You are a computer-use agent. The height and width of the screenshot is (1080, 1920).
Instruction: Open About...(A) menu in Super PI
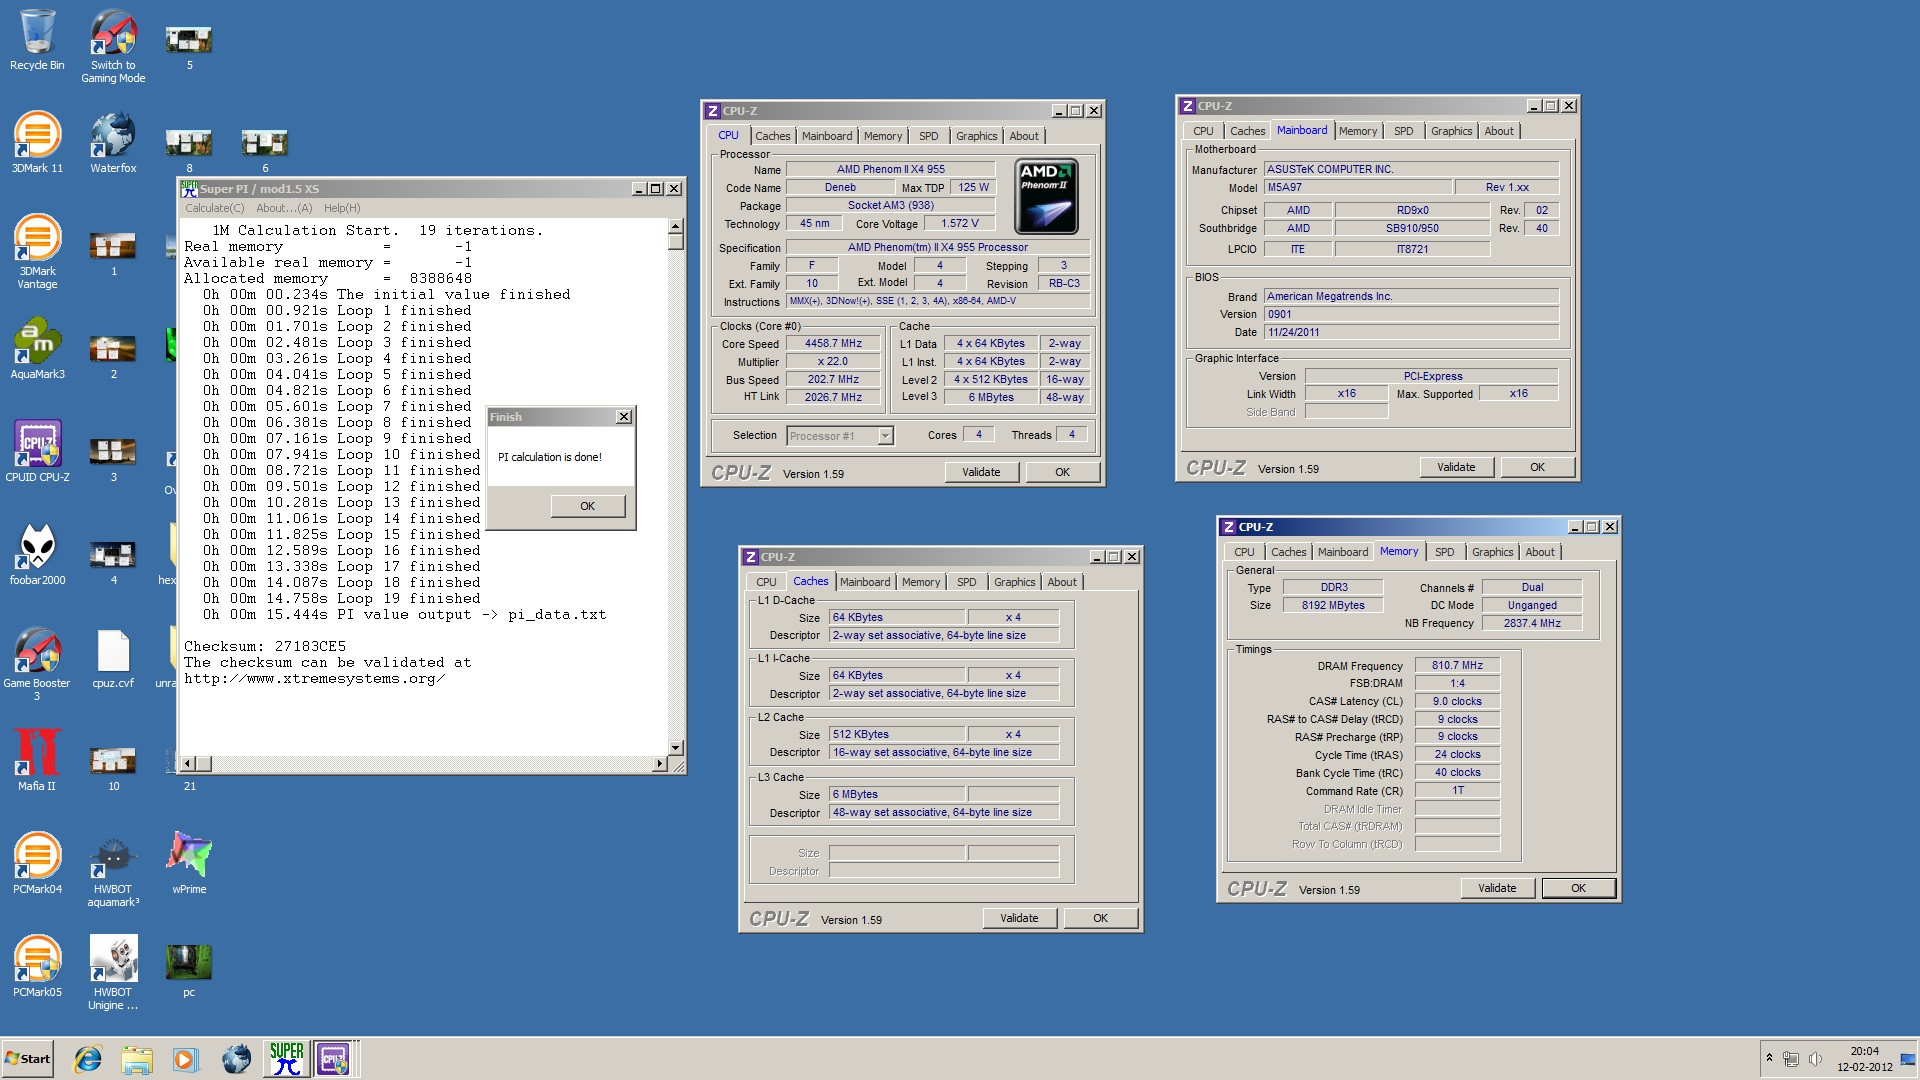(284, 208)
